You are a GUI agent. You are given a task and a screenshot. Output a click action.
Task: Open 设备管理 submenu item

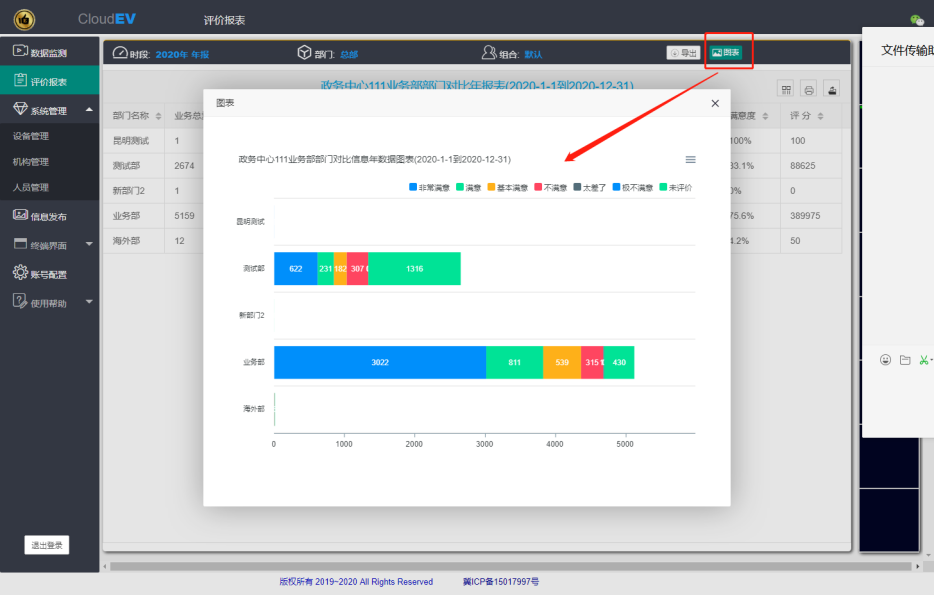(x=31, y=136)
